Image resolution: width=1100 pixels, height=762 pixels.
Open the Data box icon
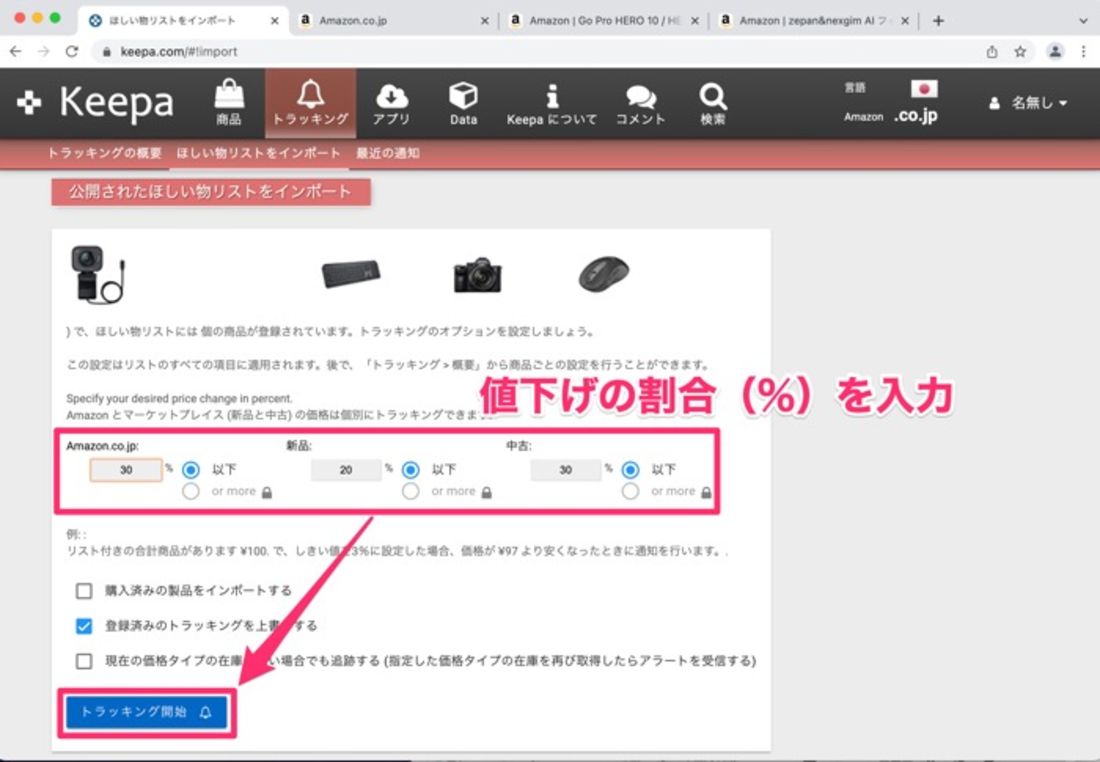[463, 103]
